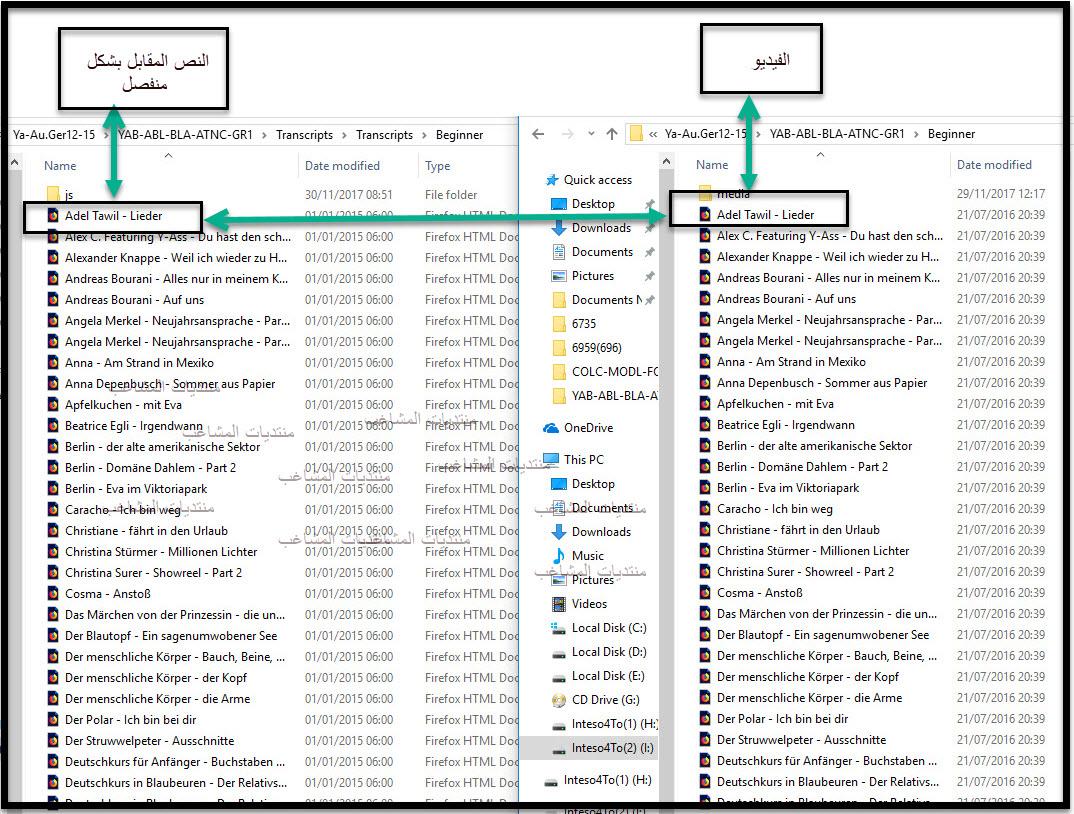Open the 6959(696) folder in navigation pane

click(x=597, y=348)
